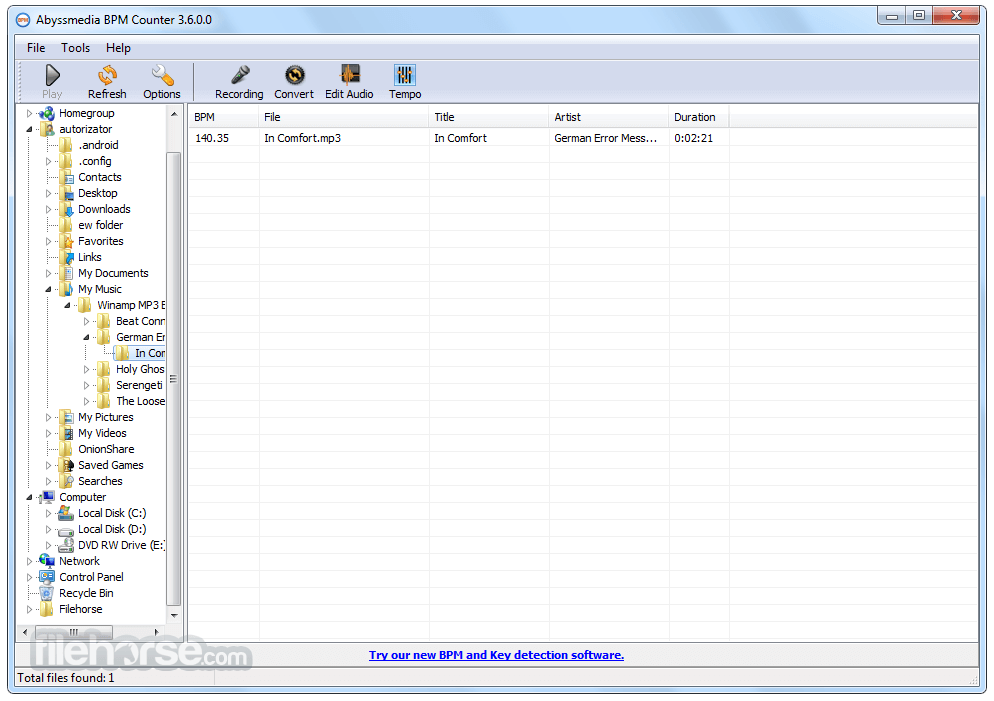
Task: Select the .android folder
Action: pyautogui.click(x=98, y=145)
